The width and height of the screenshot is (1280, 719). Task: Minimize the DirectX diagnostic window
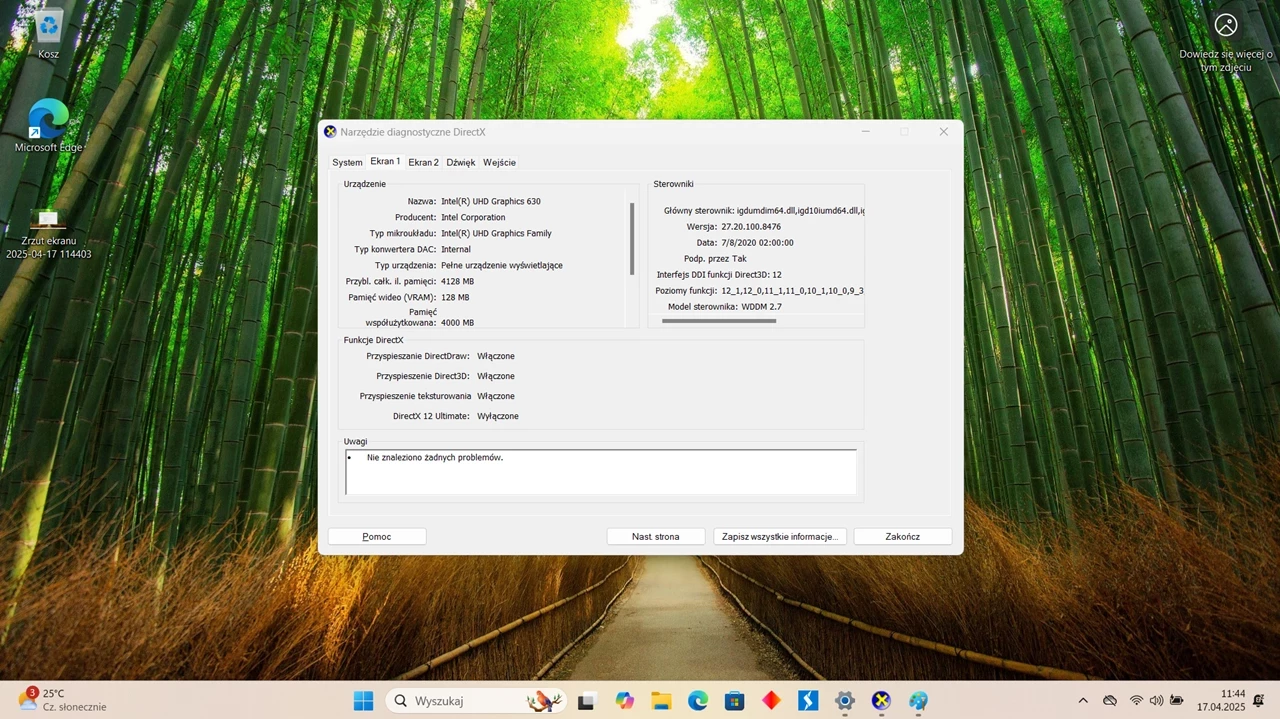point(866,131)
